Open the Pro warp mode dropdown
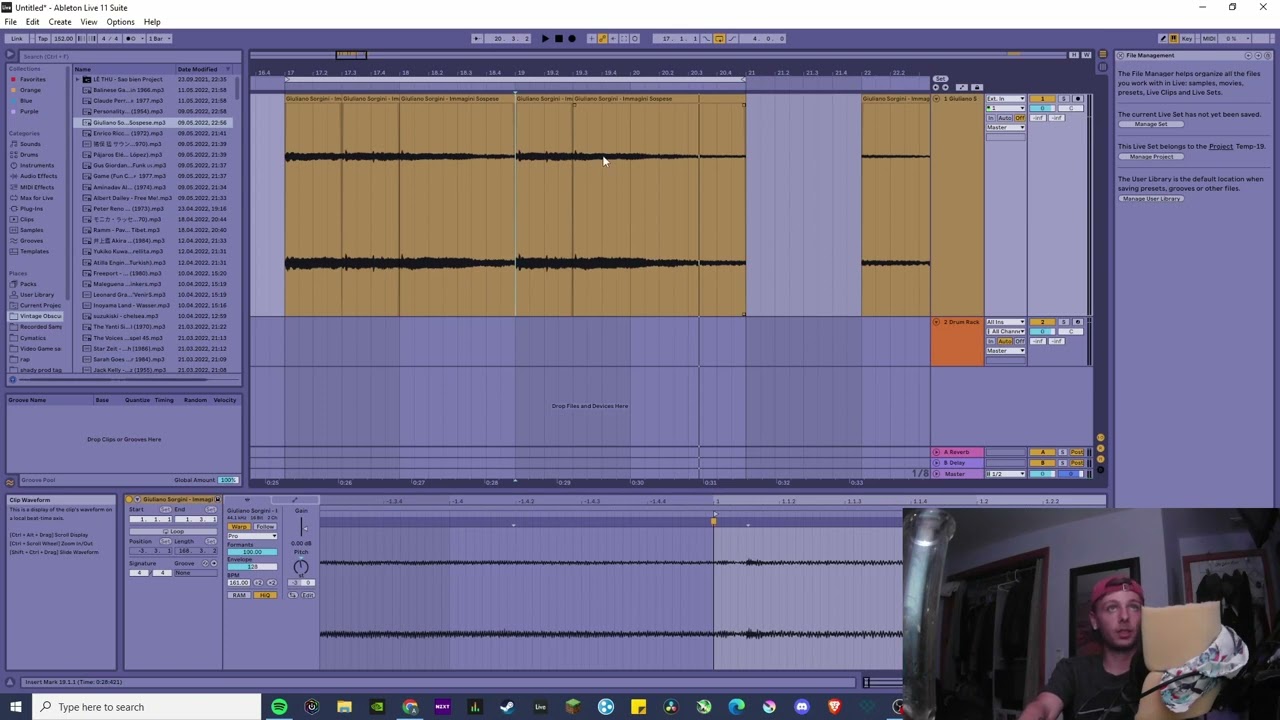 tap(252, 536)
